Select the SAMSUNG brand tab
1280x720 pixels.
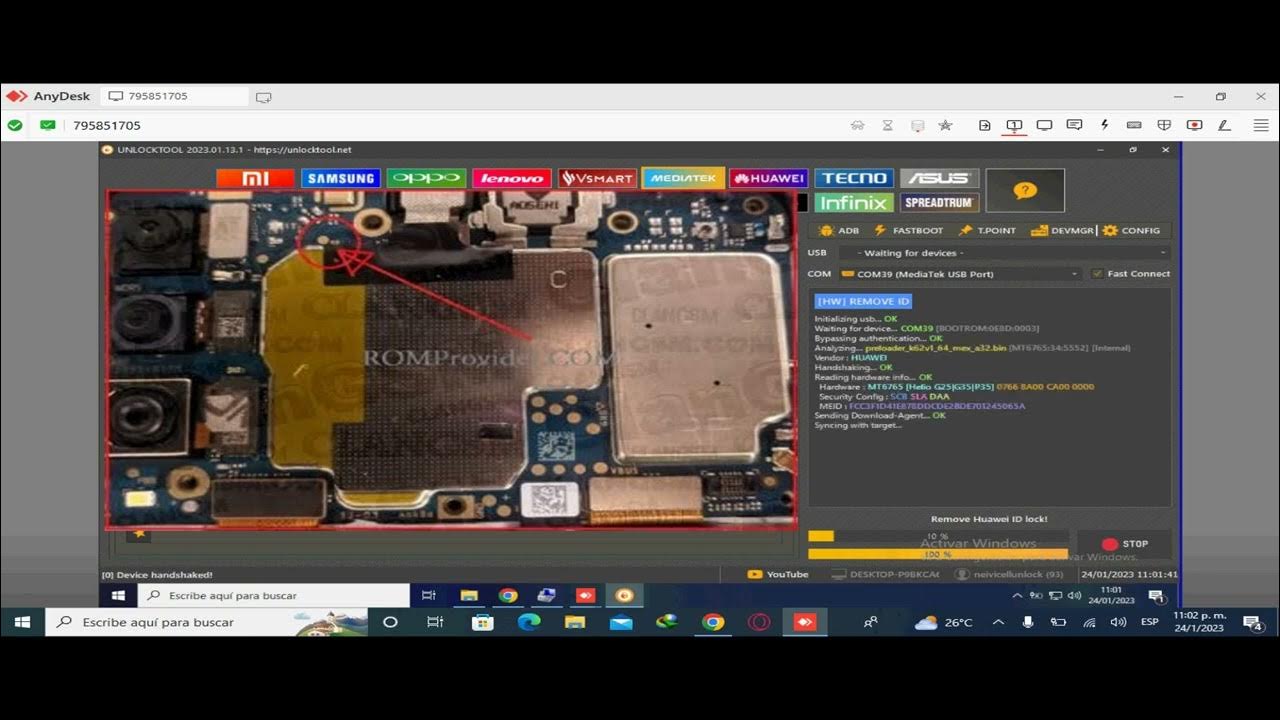click(340, 178)
